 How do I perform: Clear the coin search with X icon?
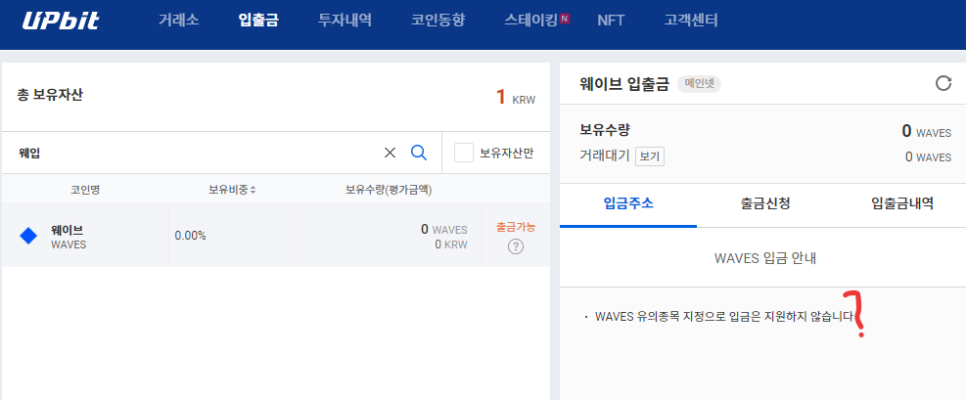tap(390, 153)
